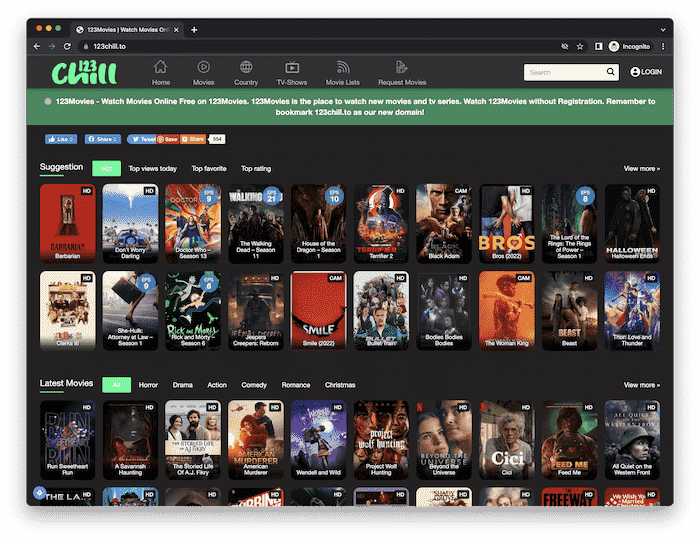Click the tracking-blocked eye icon
Screen dimensions: 700x541
click(x=565, y=46)
